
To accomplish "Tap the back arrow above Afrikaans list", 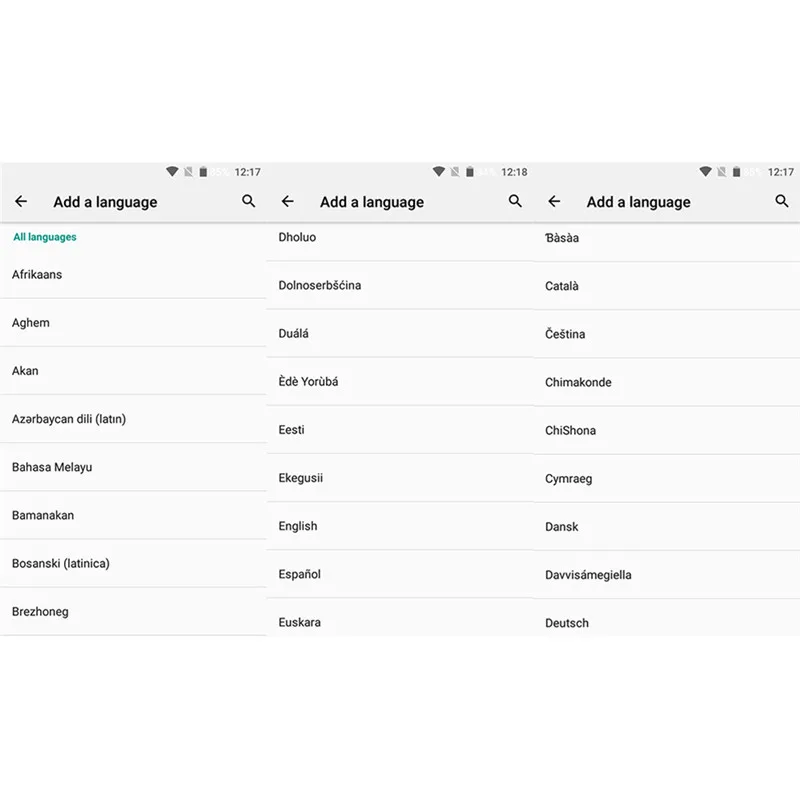I will point(21,201).
